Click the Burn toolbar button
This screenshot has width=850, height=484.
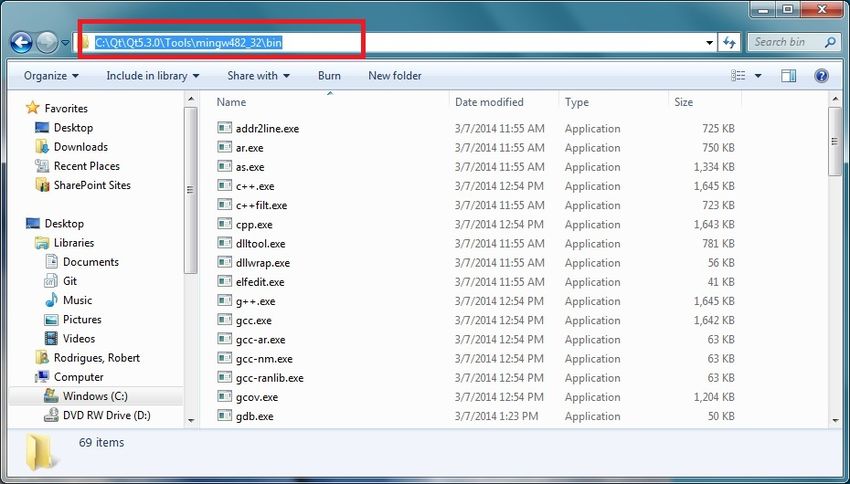(329, 76)
